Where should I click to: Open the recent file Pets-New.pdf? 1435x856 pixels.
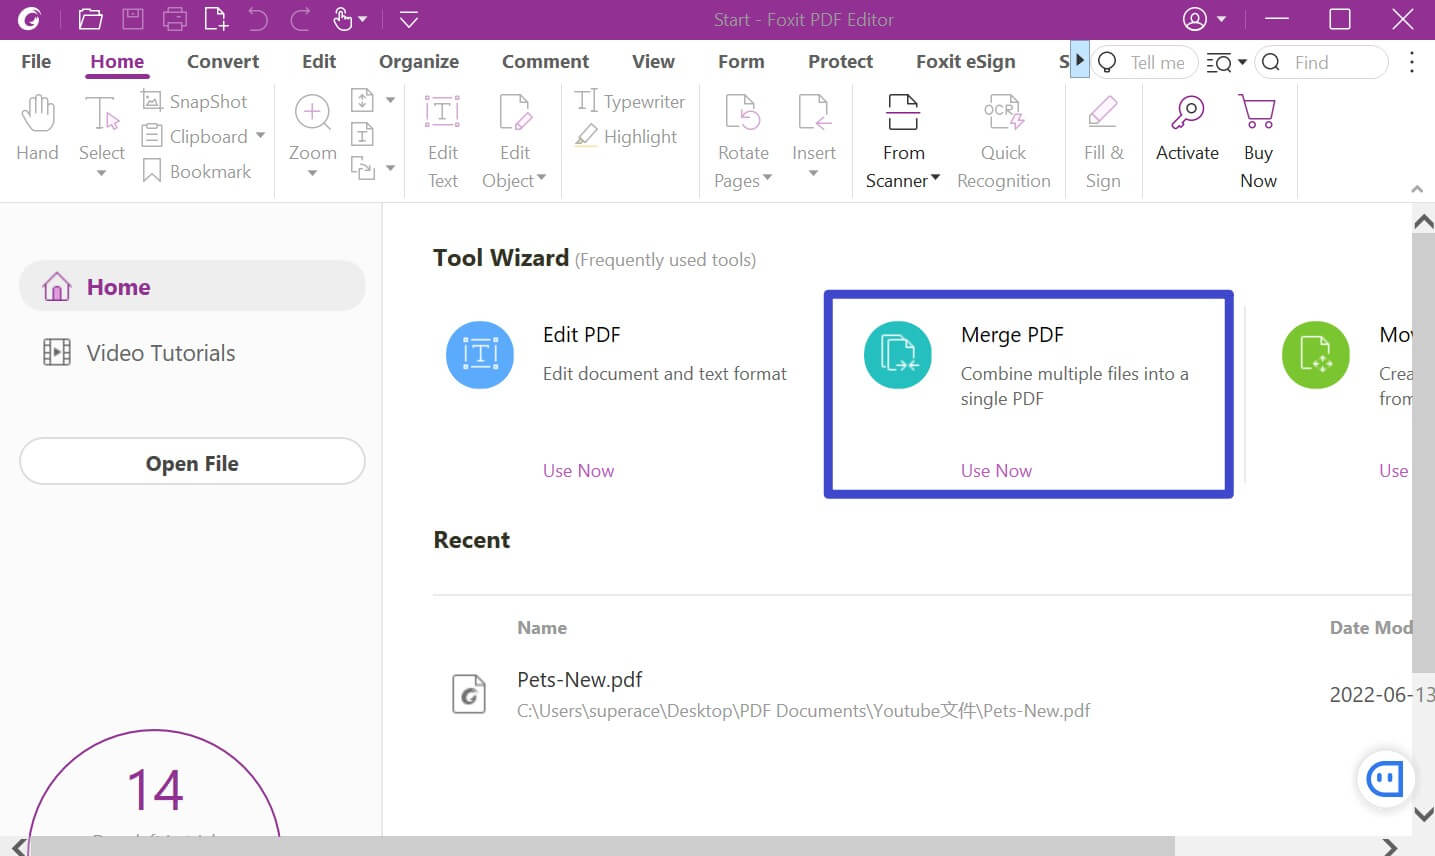click(x=580, y=679)
